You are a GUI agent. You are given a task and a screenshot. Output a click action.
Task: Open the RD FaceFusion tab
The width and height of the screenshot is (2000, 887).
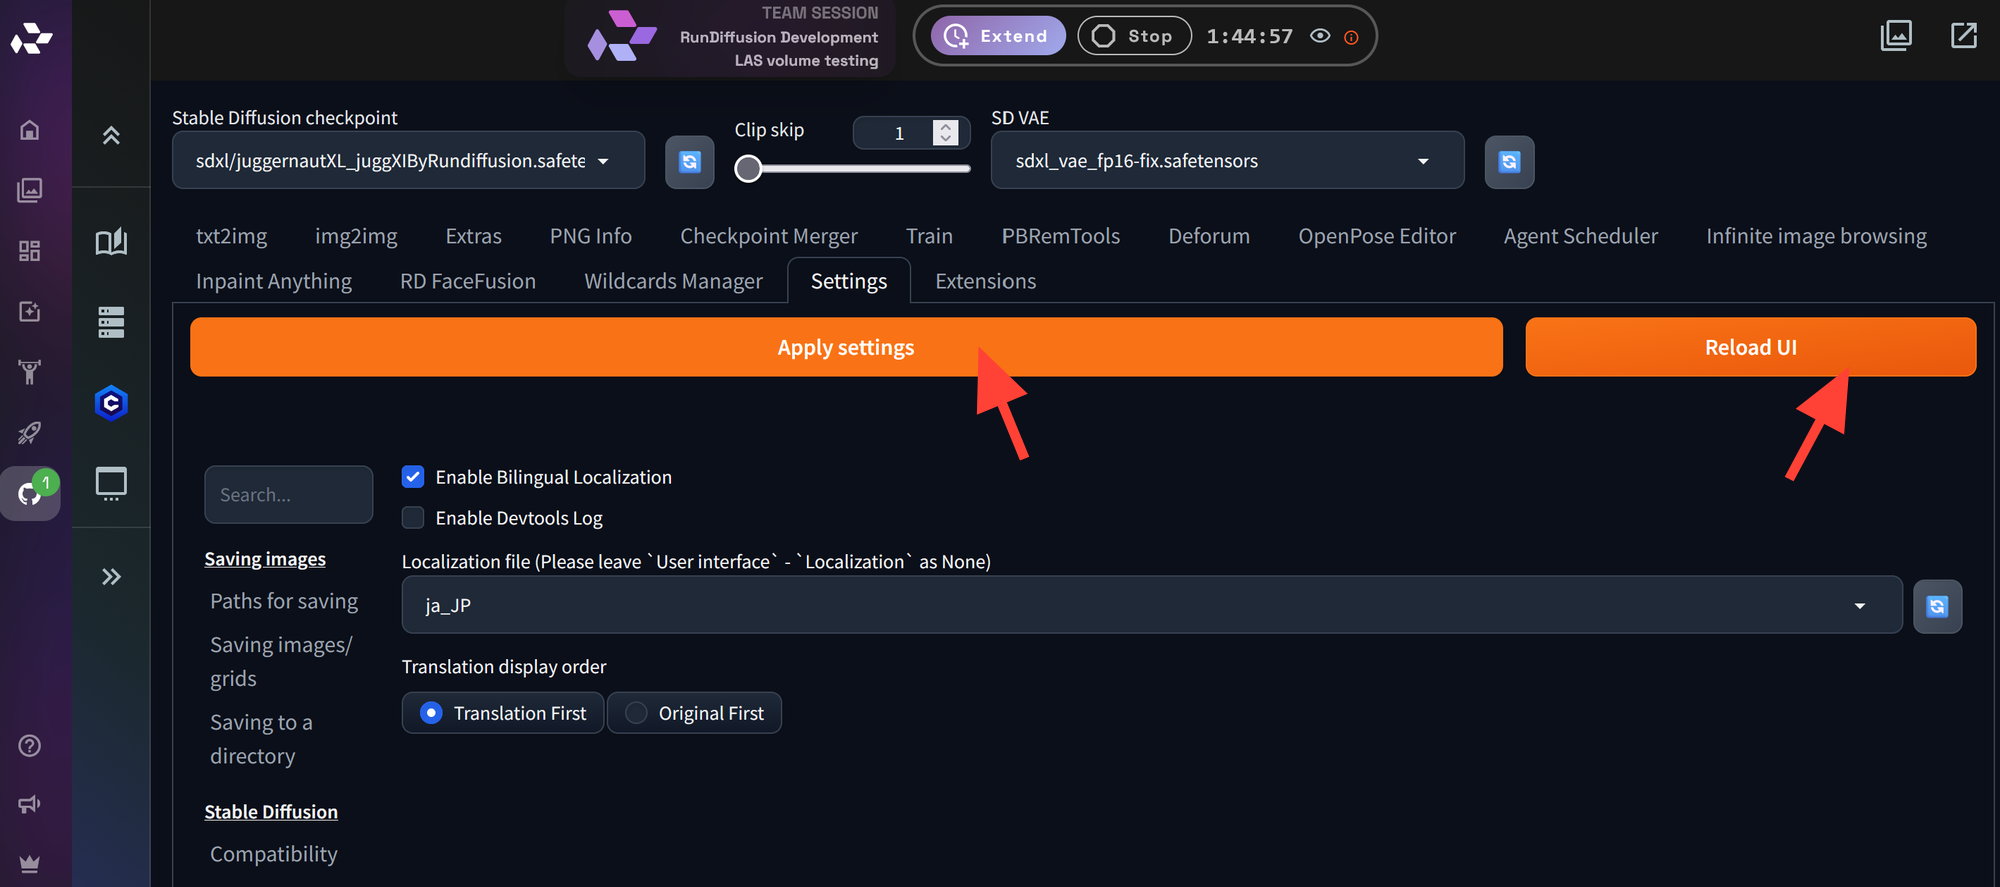[468, 281]
